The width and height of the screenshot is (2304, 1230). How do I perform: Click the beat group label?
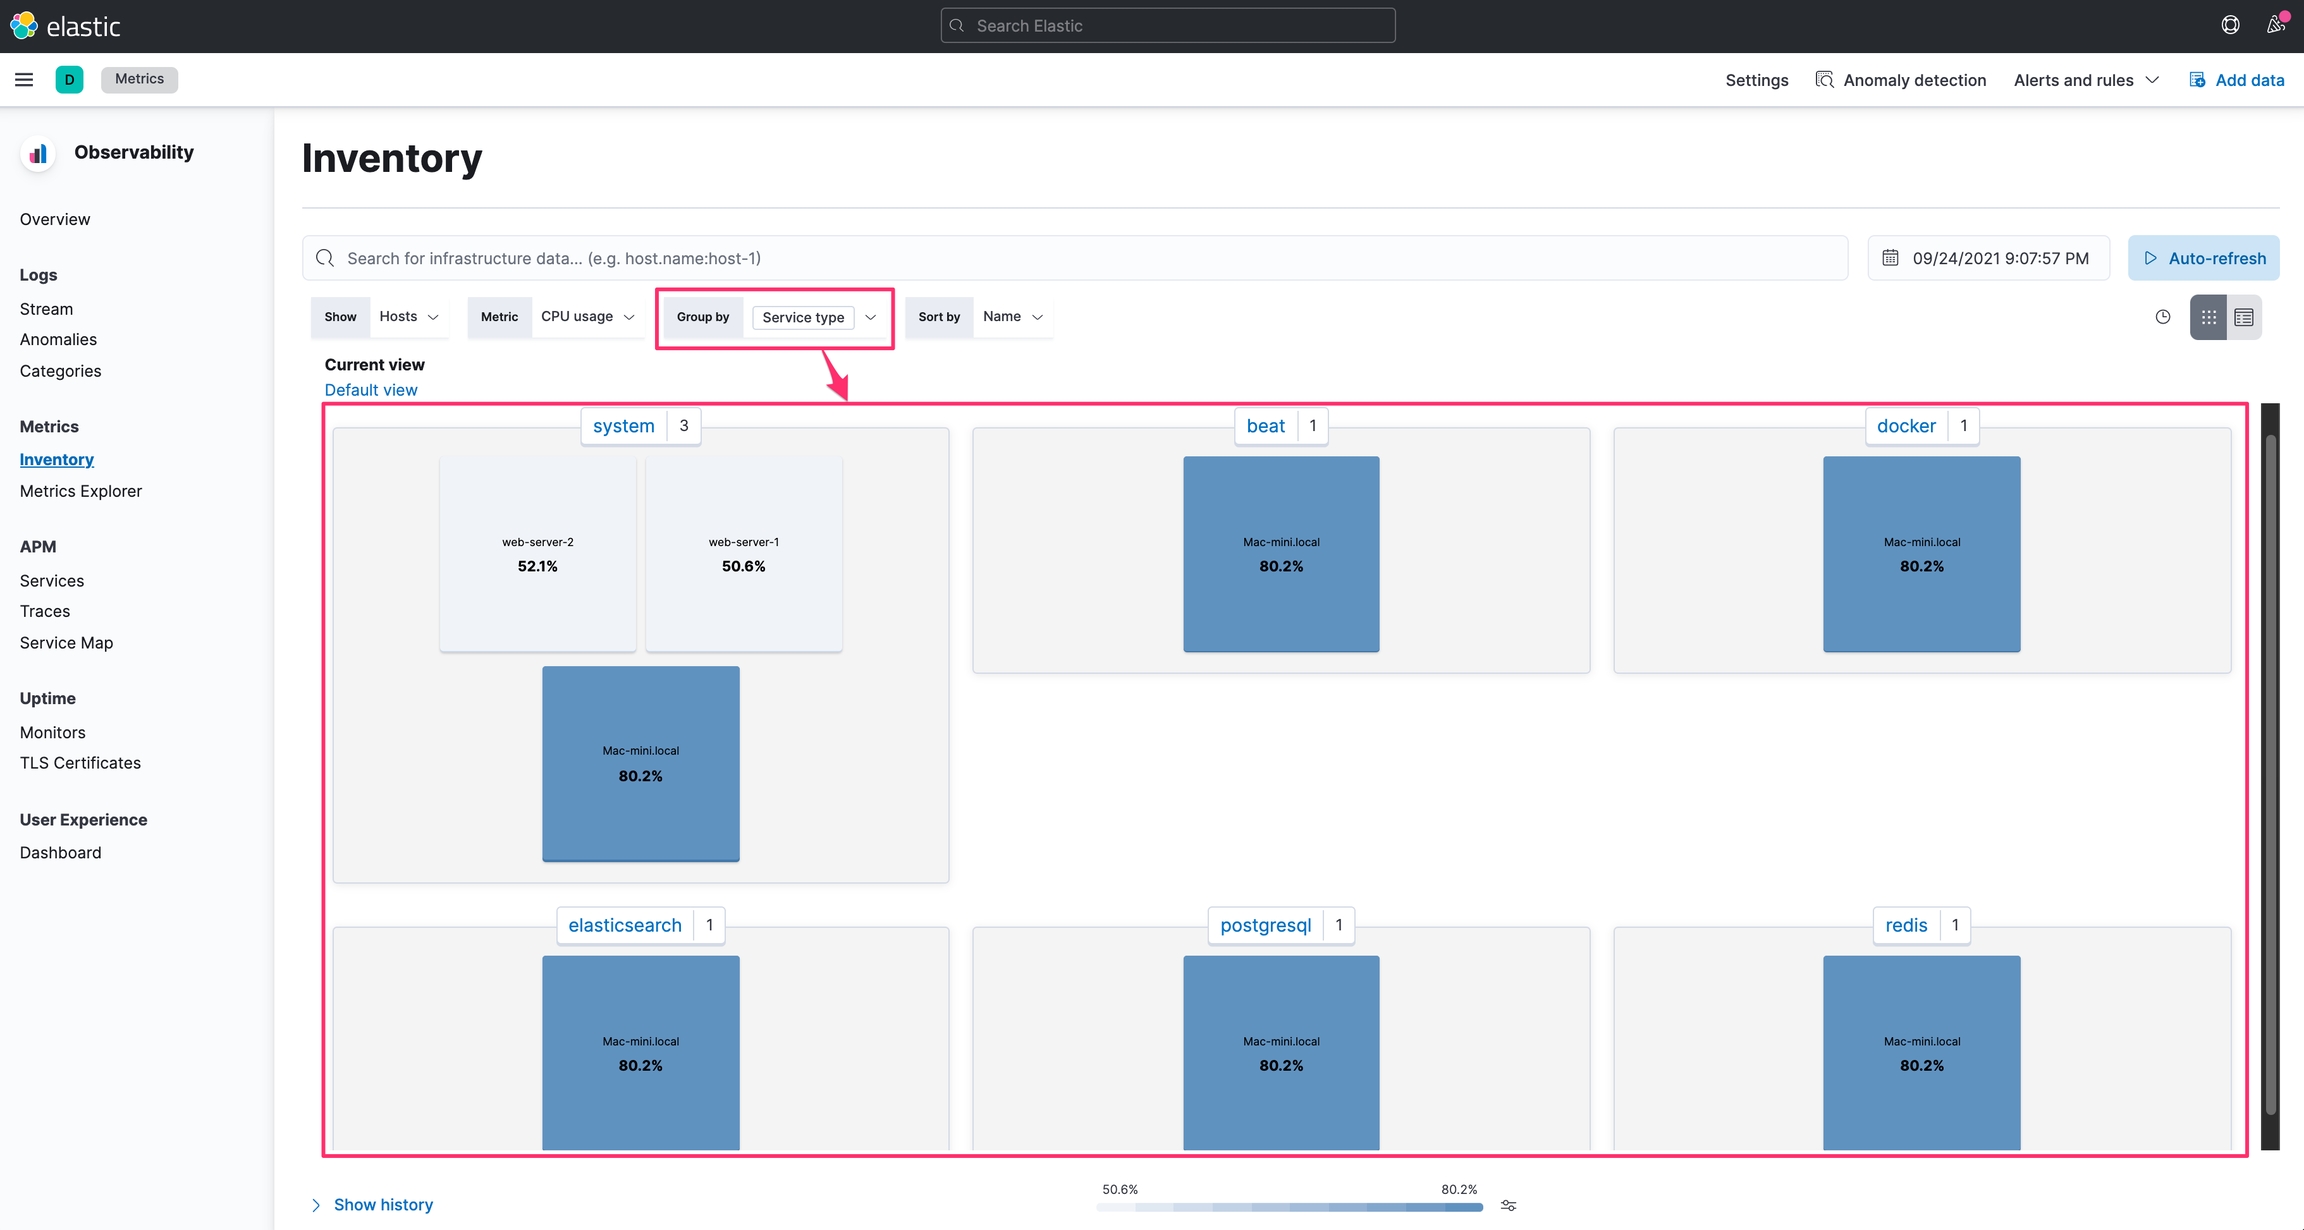[x=1265, y=426]
